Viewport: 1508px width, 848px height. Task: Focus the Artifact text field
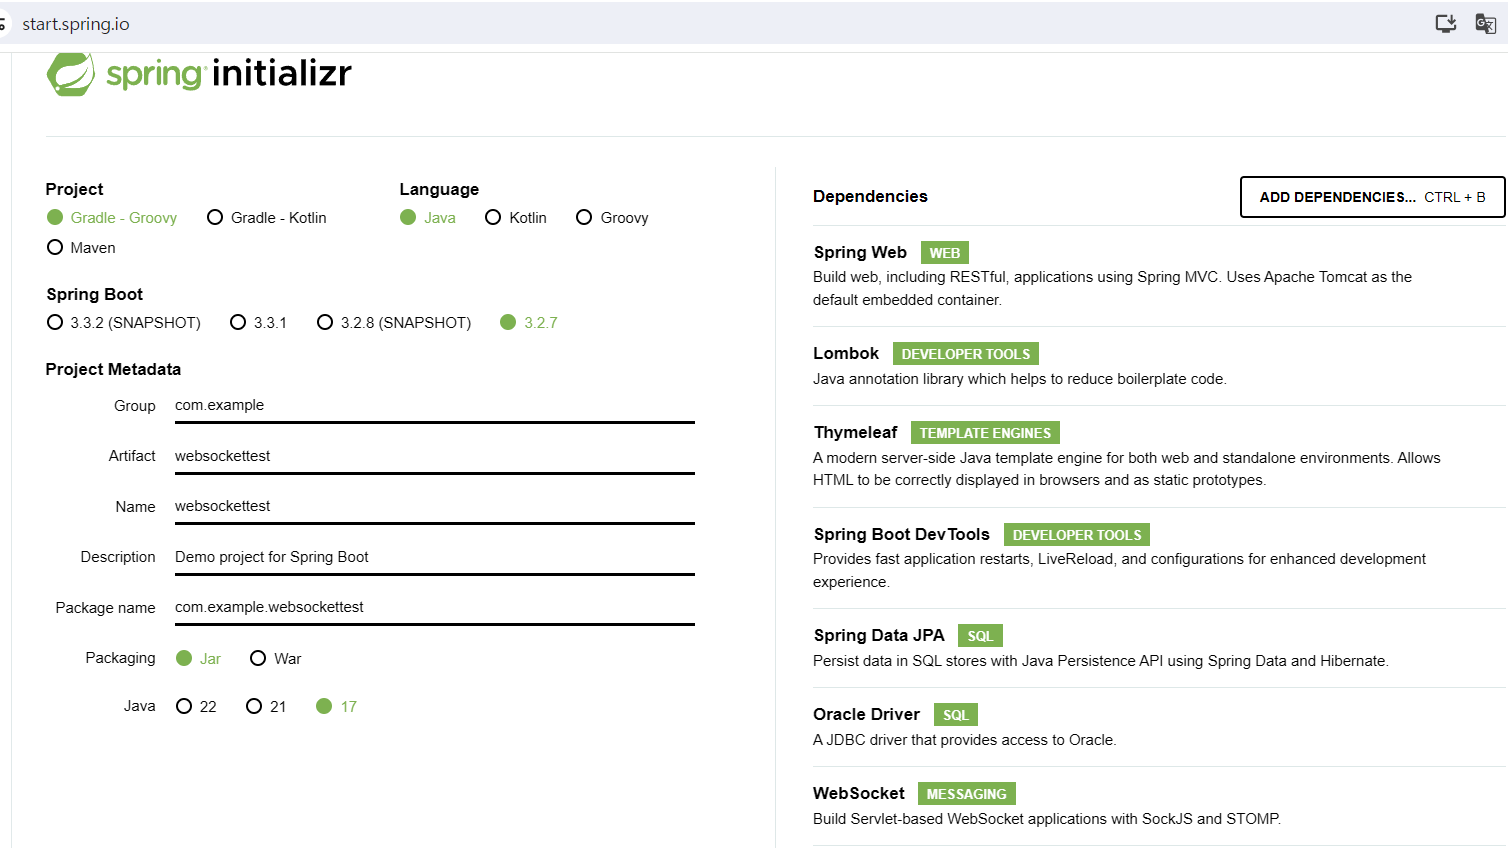434,456
